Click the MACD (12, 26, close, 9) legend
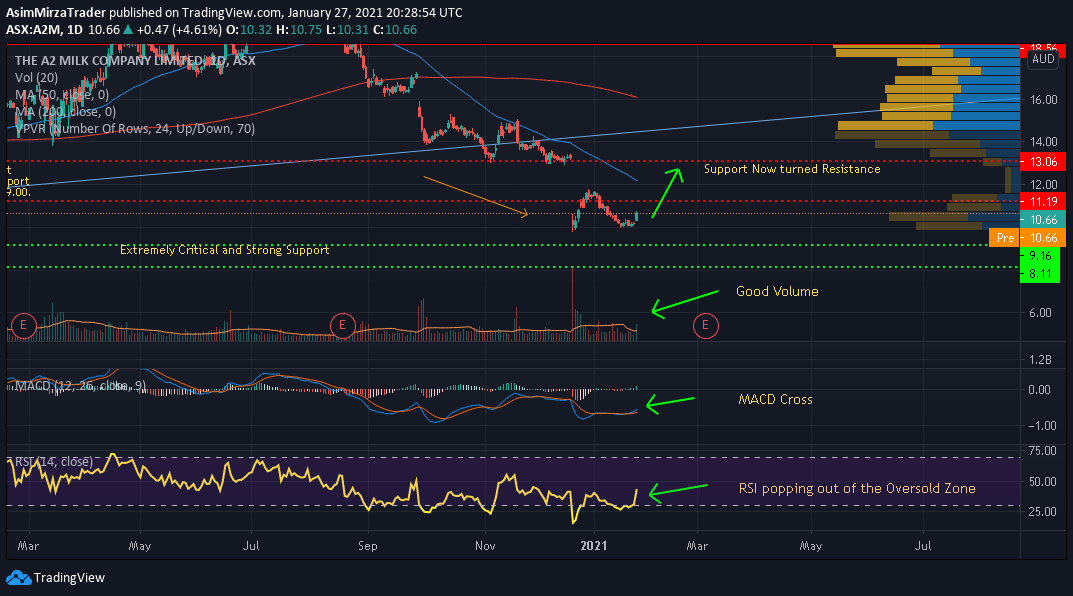The image size is (1073, 596). [80, 386]
